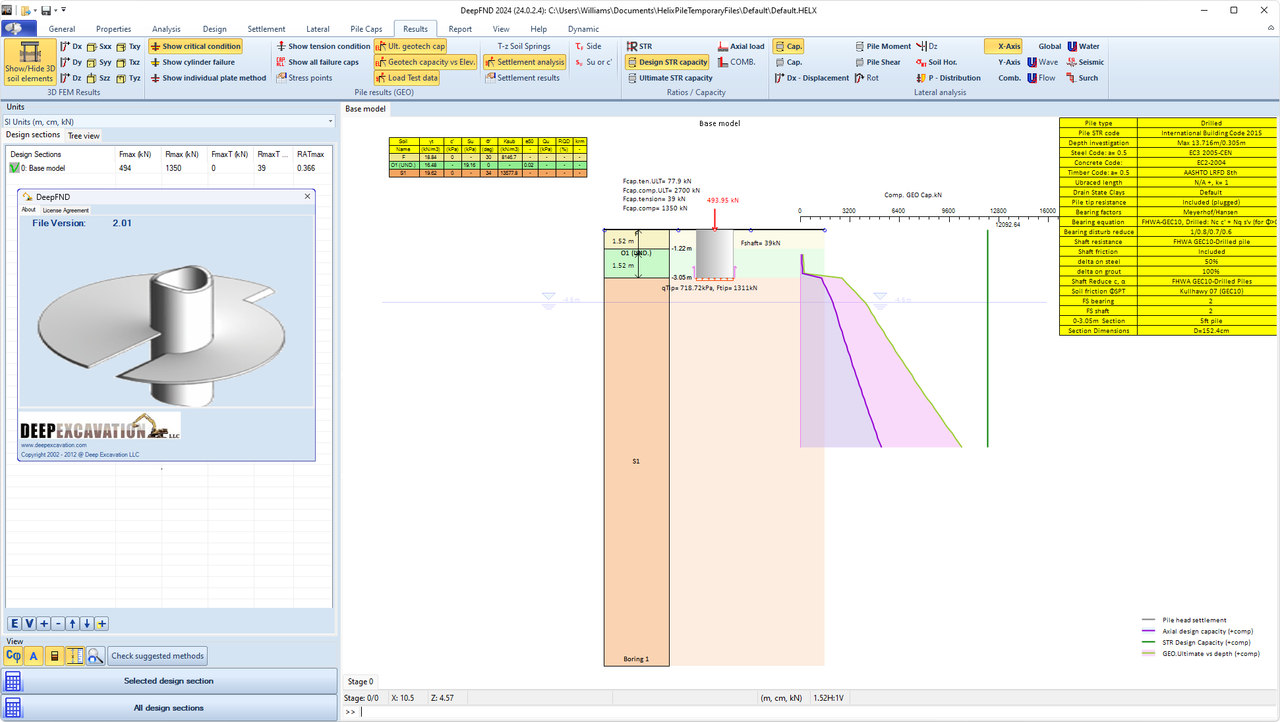Select Ultimate STR capacity

tap(669, 78)
